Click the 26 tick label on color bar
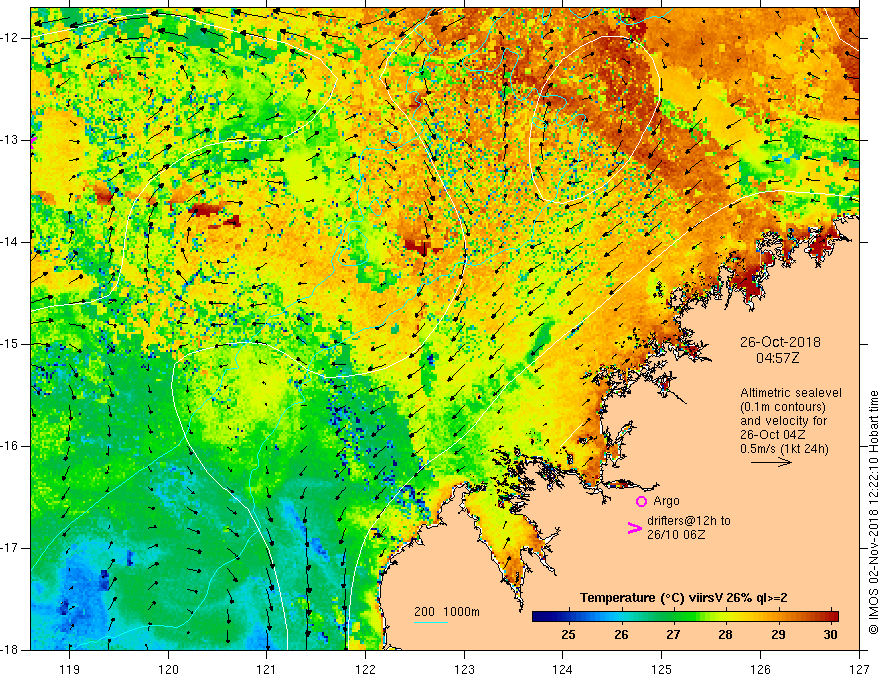Screen dimensions: 880x680 [621, 635]
